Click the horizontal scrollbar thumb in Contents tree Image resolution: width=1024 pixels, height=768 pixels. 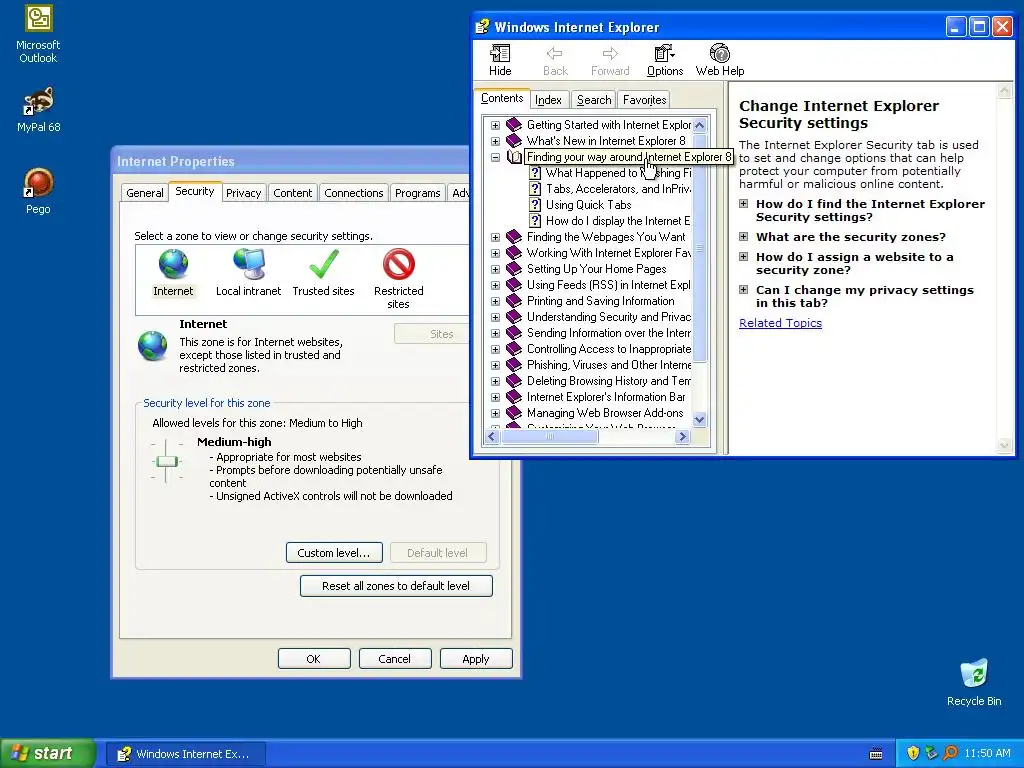pos(549,436)
